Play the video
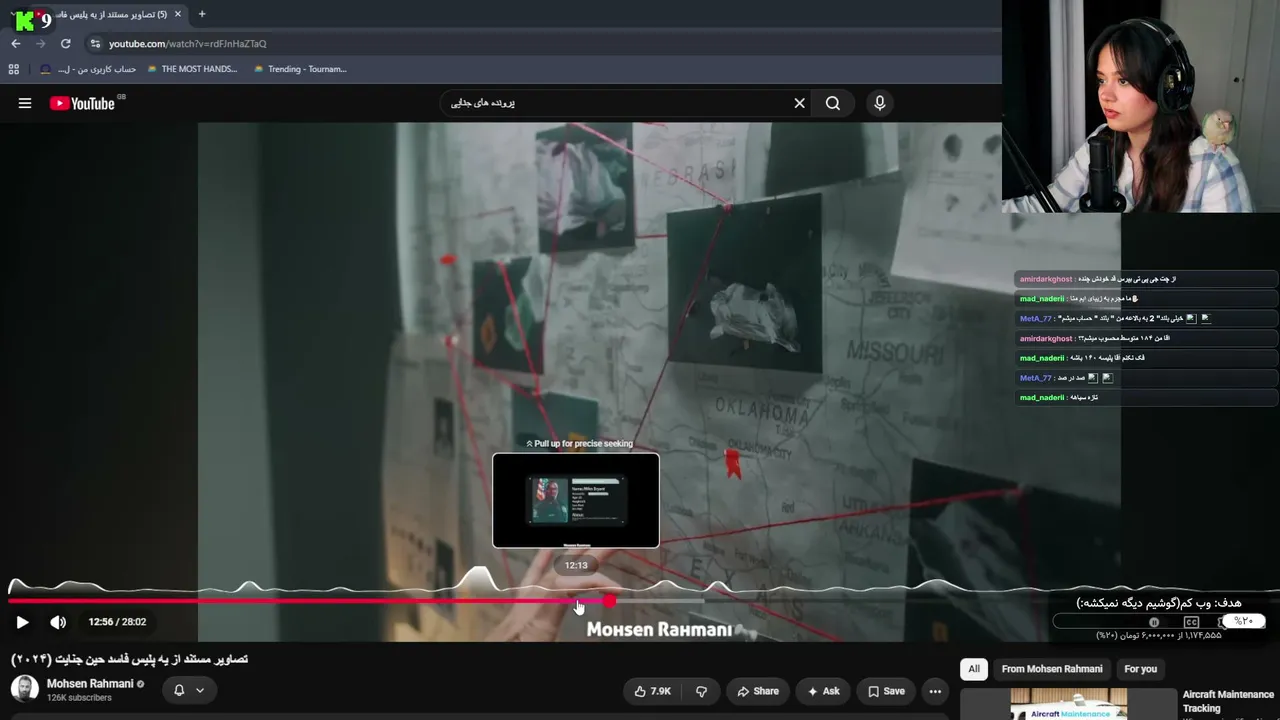This screenshot has height=720, width=1280. coord(22,622)
